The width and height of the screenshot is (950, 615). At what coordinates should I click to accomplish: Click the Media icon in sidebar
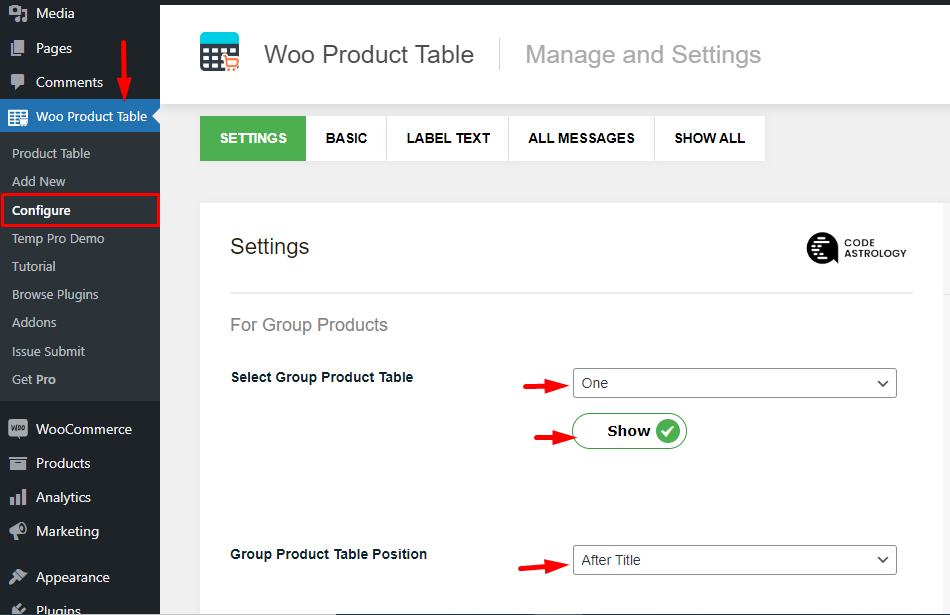pyautogui.click(x=18, y=13)
